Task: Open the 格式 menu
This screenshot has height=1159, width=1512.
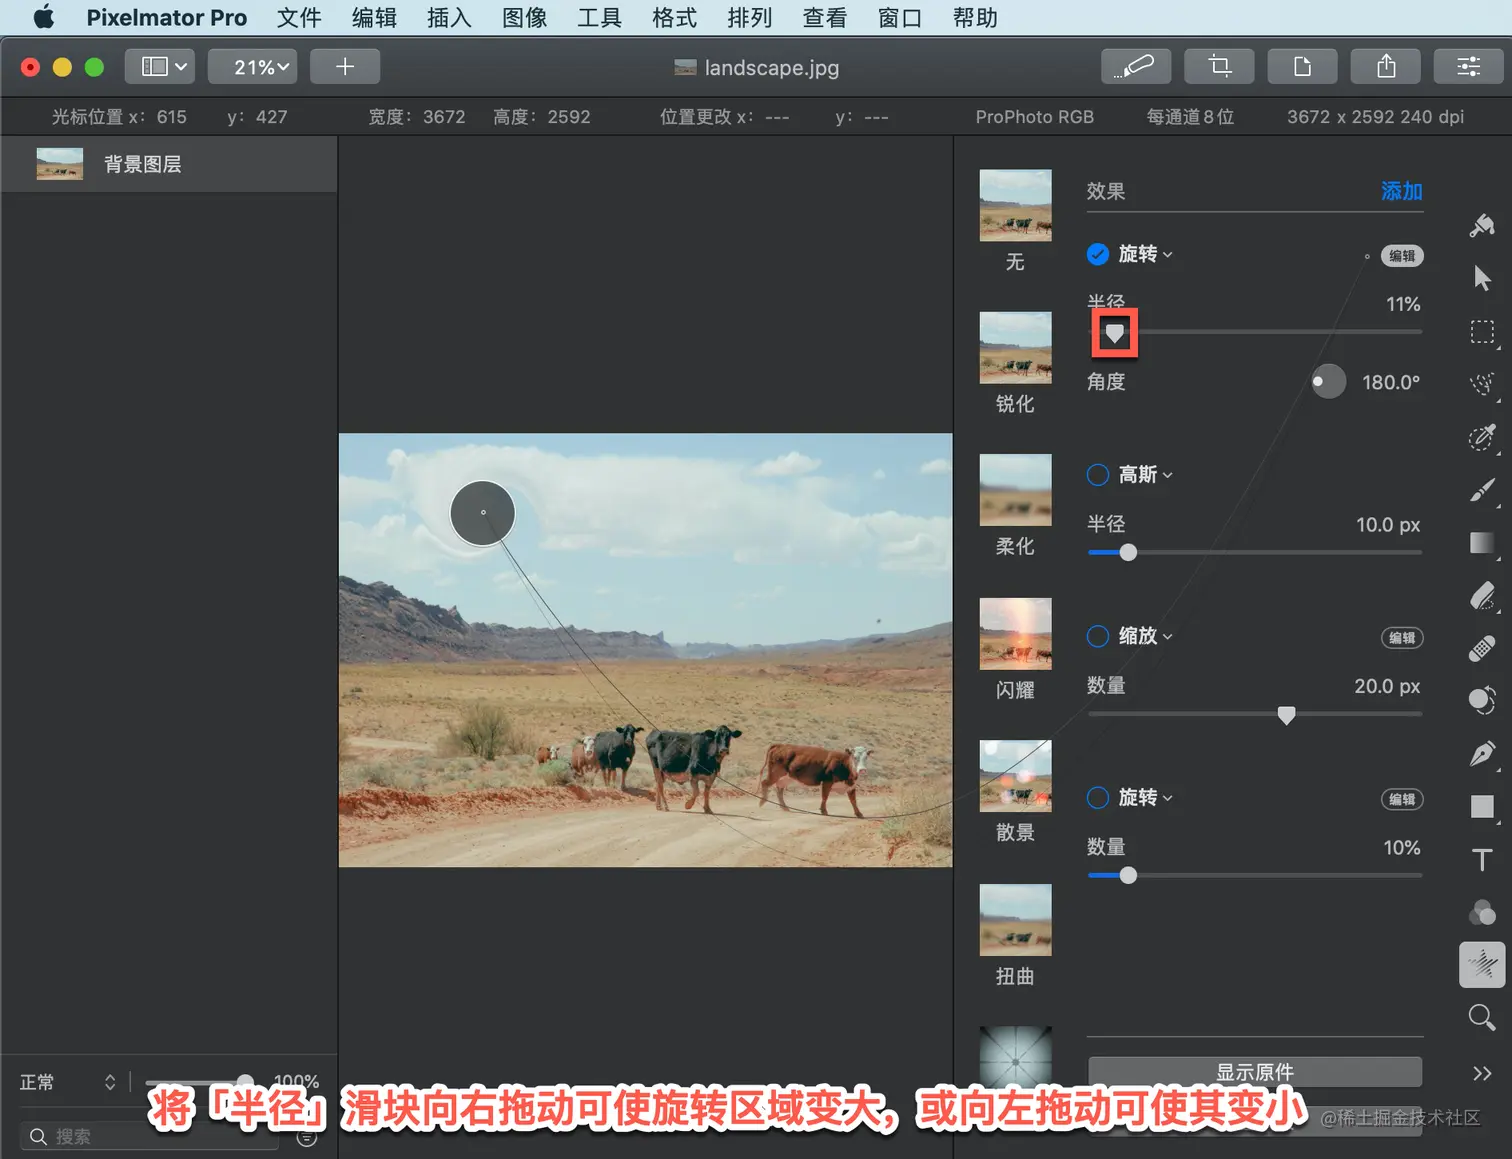Action: pos(674,17)
